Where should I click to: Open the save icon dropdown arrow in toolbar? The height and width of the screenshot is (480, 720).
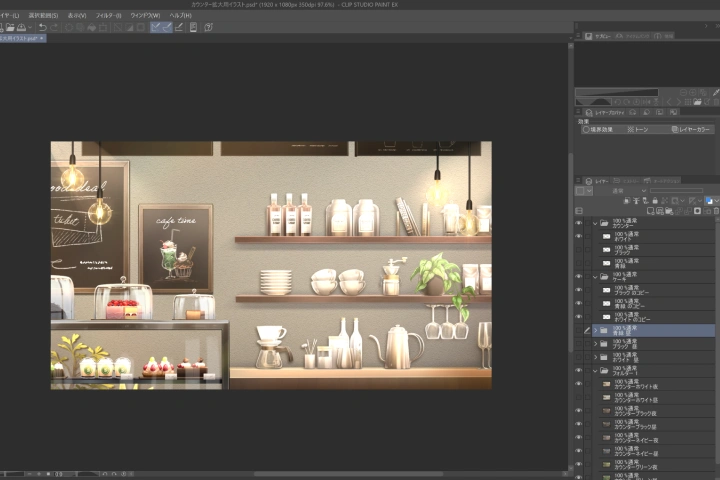pyautogui.click(x=30, y=27)
